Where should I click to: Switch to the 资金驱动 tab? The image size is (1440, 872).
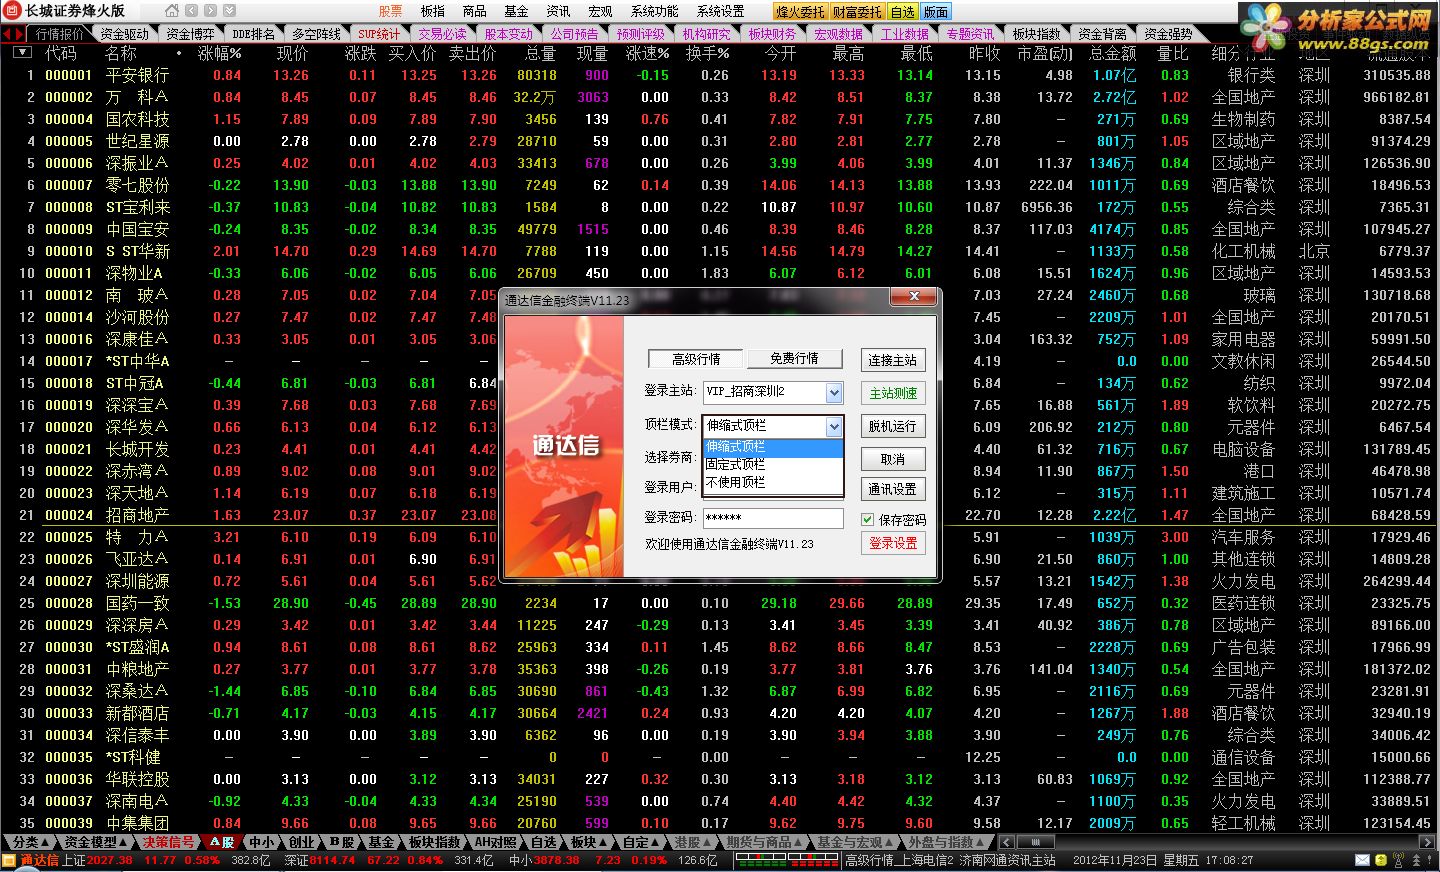pyautogui.click(x=125, y=34)
